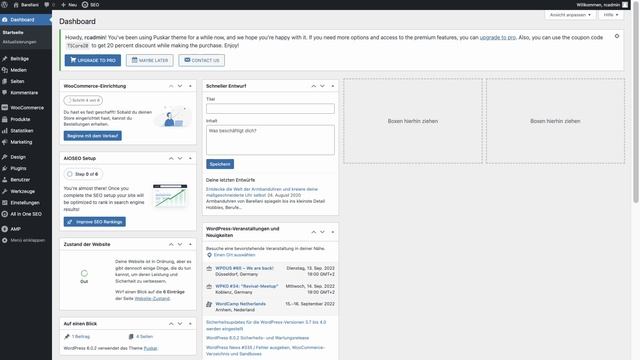Open the Willkommen rcadmin user menu
The width and height of the screenshot is (640, 360).
tap(602, 5)
